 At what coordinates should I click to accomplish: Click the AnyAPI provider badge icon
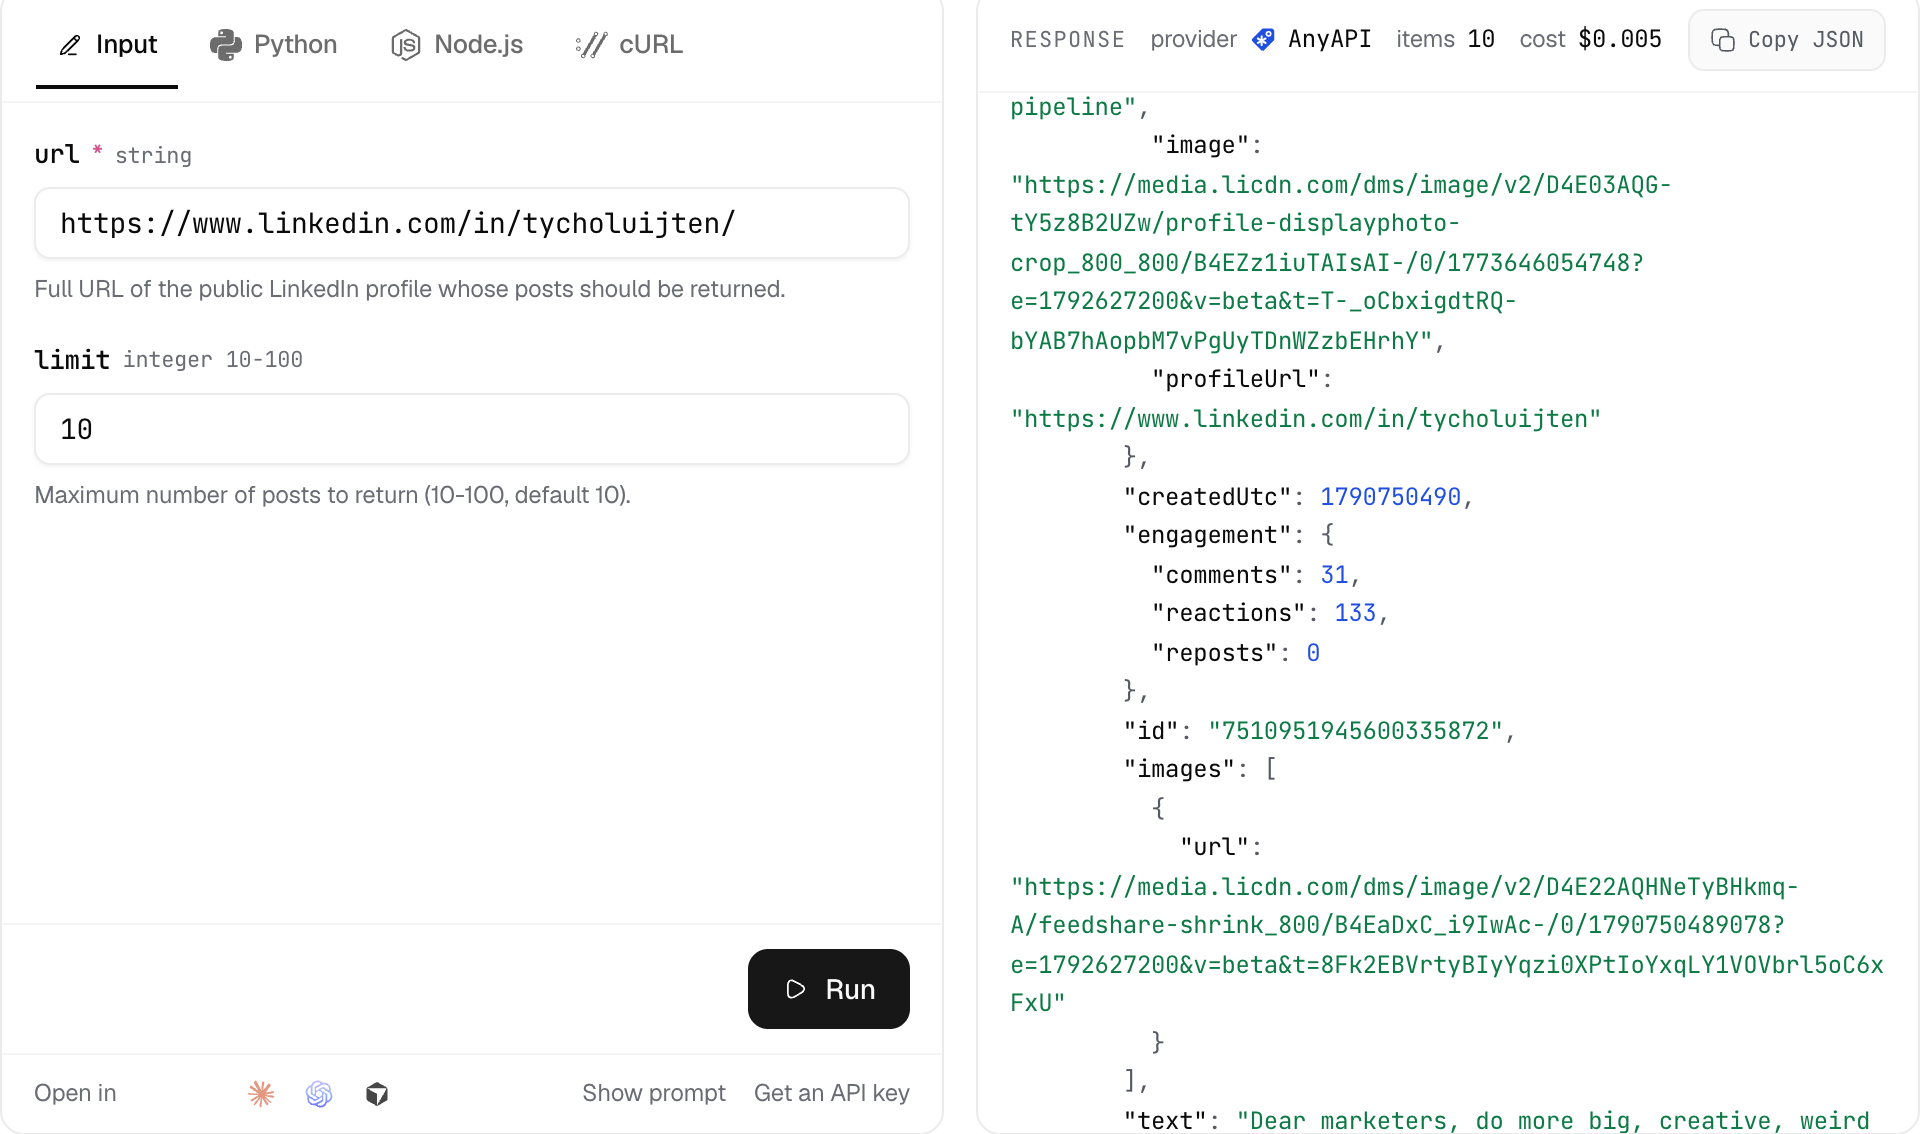1263,39
